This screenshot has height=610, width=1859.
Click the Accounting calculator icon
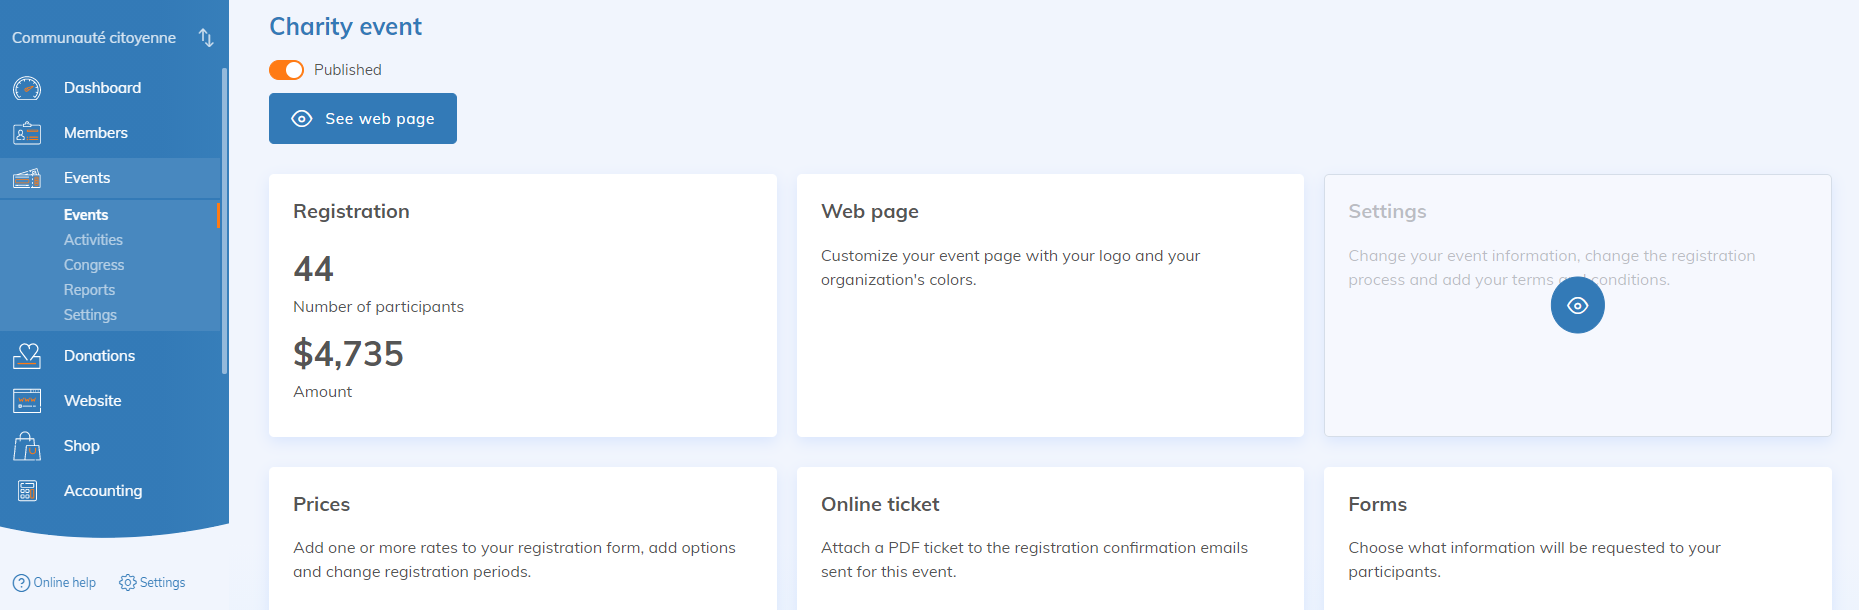pos(27,491)
